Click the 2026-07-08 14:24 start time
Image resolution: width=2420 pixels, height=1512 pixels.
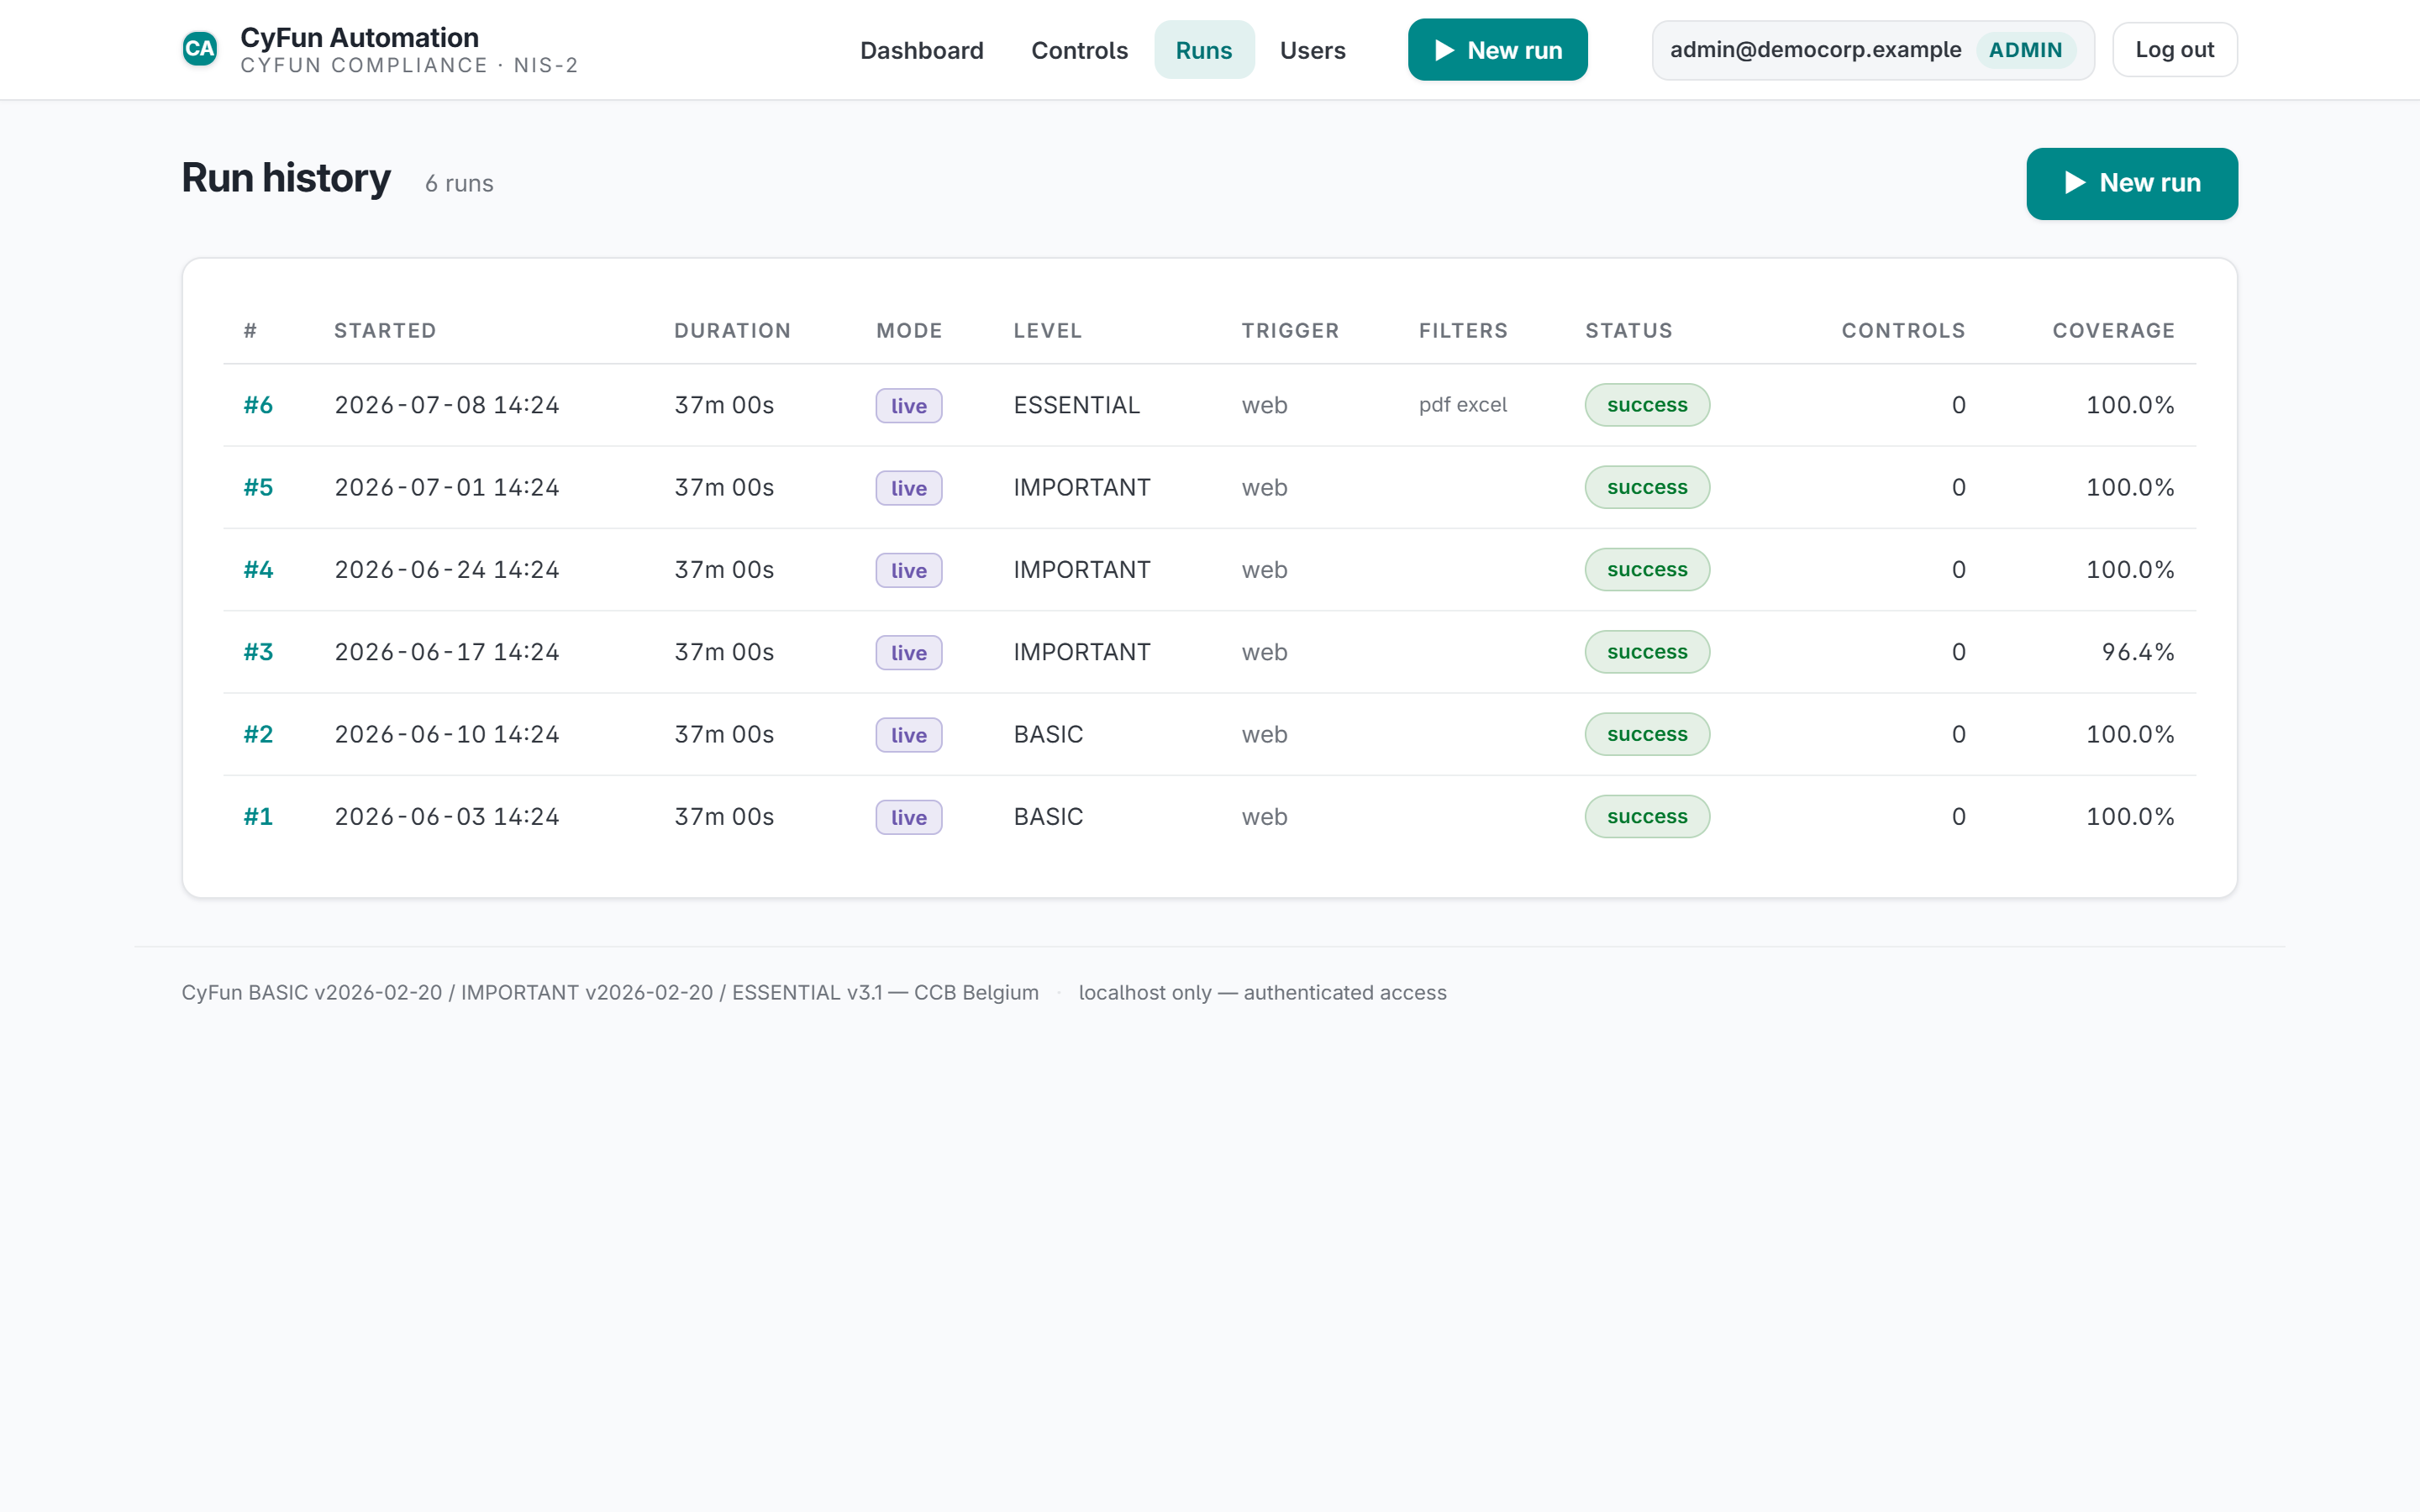[446, 405]
